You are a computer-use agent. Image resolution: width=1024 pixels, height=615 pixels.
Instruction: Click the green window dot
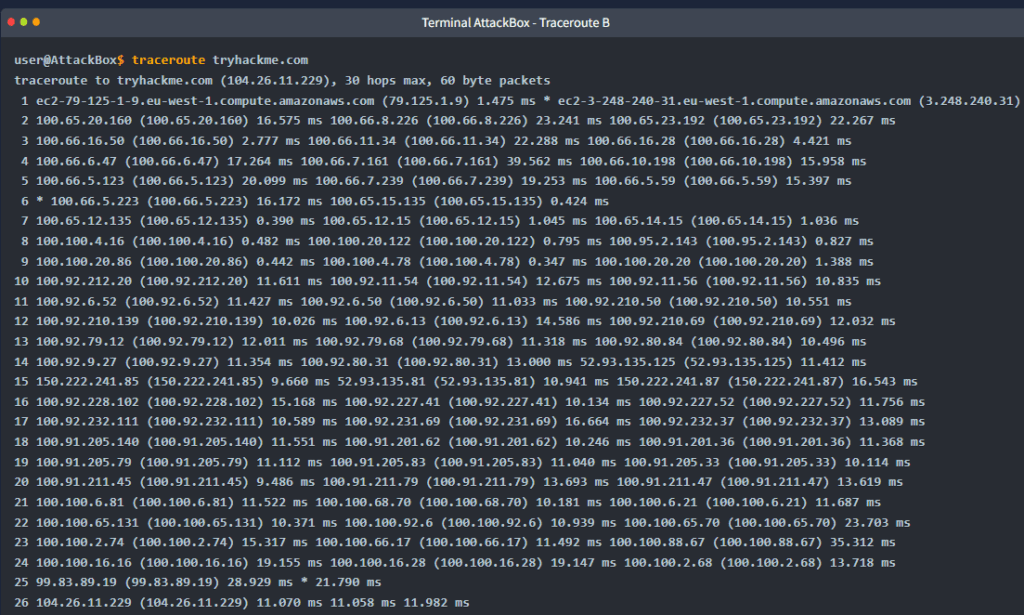pyautogui.click(x=24, y=22)
